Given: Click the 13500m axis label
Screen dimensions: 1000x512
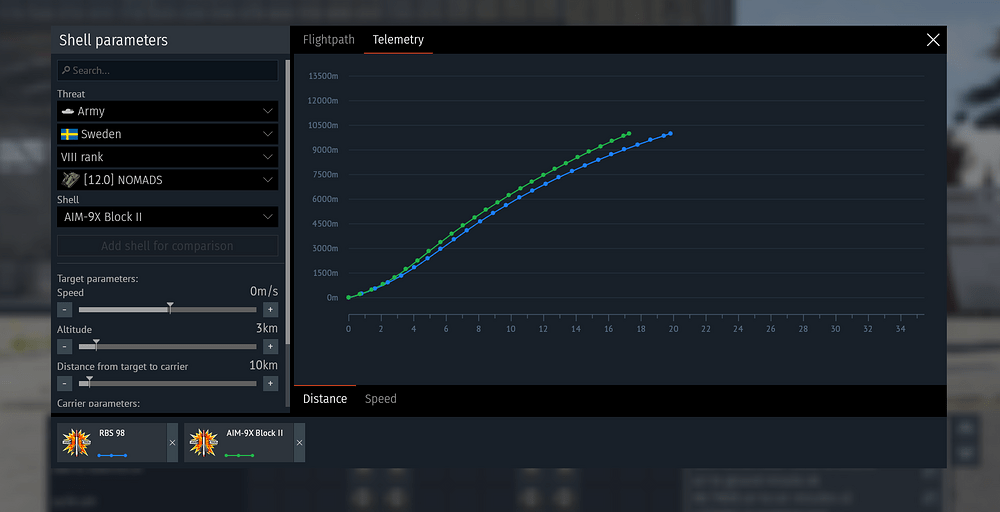Looking at the screenshot, I should click(323, 76).
